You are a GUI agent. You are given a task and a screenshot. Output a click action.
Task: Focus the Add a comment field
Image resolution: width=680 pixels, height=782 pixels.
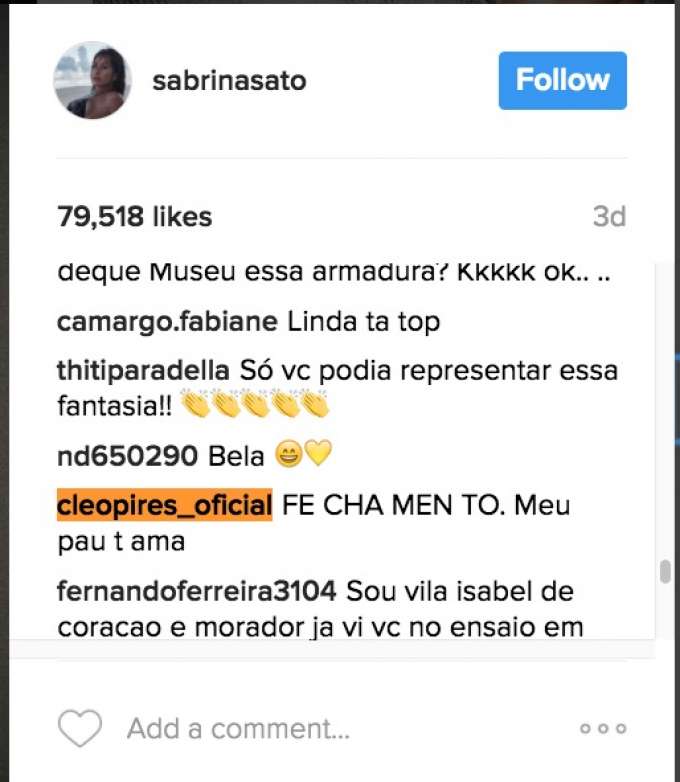coord(238,729)
